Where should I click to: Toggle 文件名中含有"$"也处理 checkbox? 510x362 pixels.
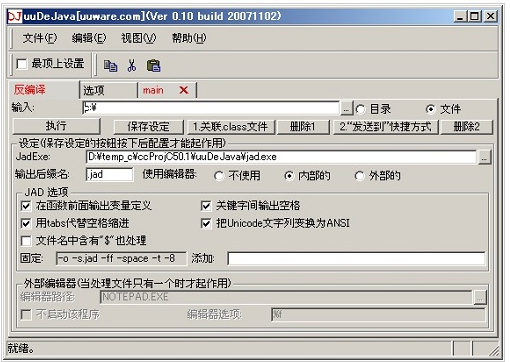[x=26, y=241]
